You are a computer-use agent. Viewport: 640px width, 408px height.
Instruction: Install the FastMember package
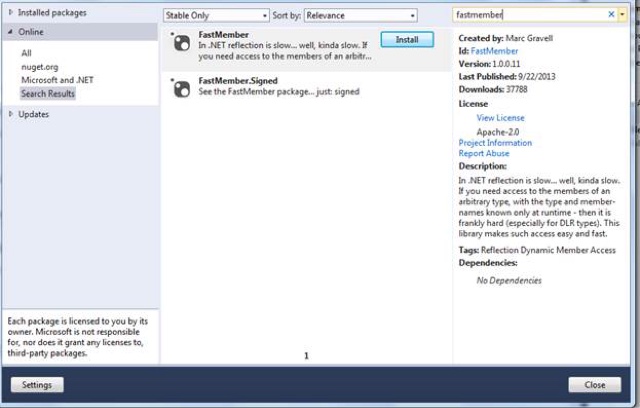(x=407, y=40)
